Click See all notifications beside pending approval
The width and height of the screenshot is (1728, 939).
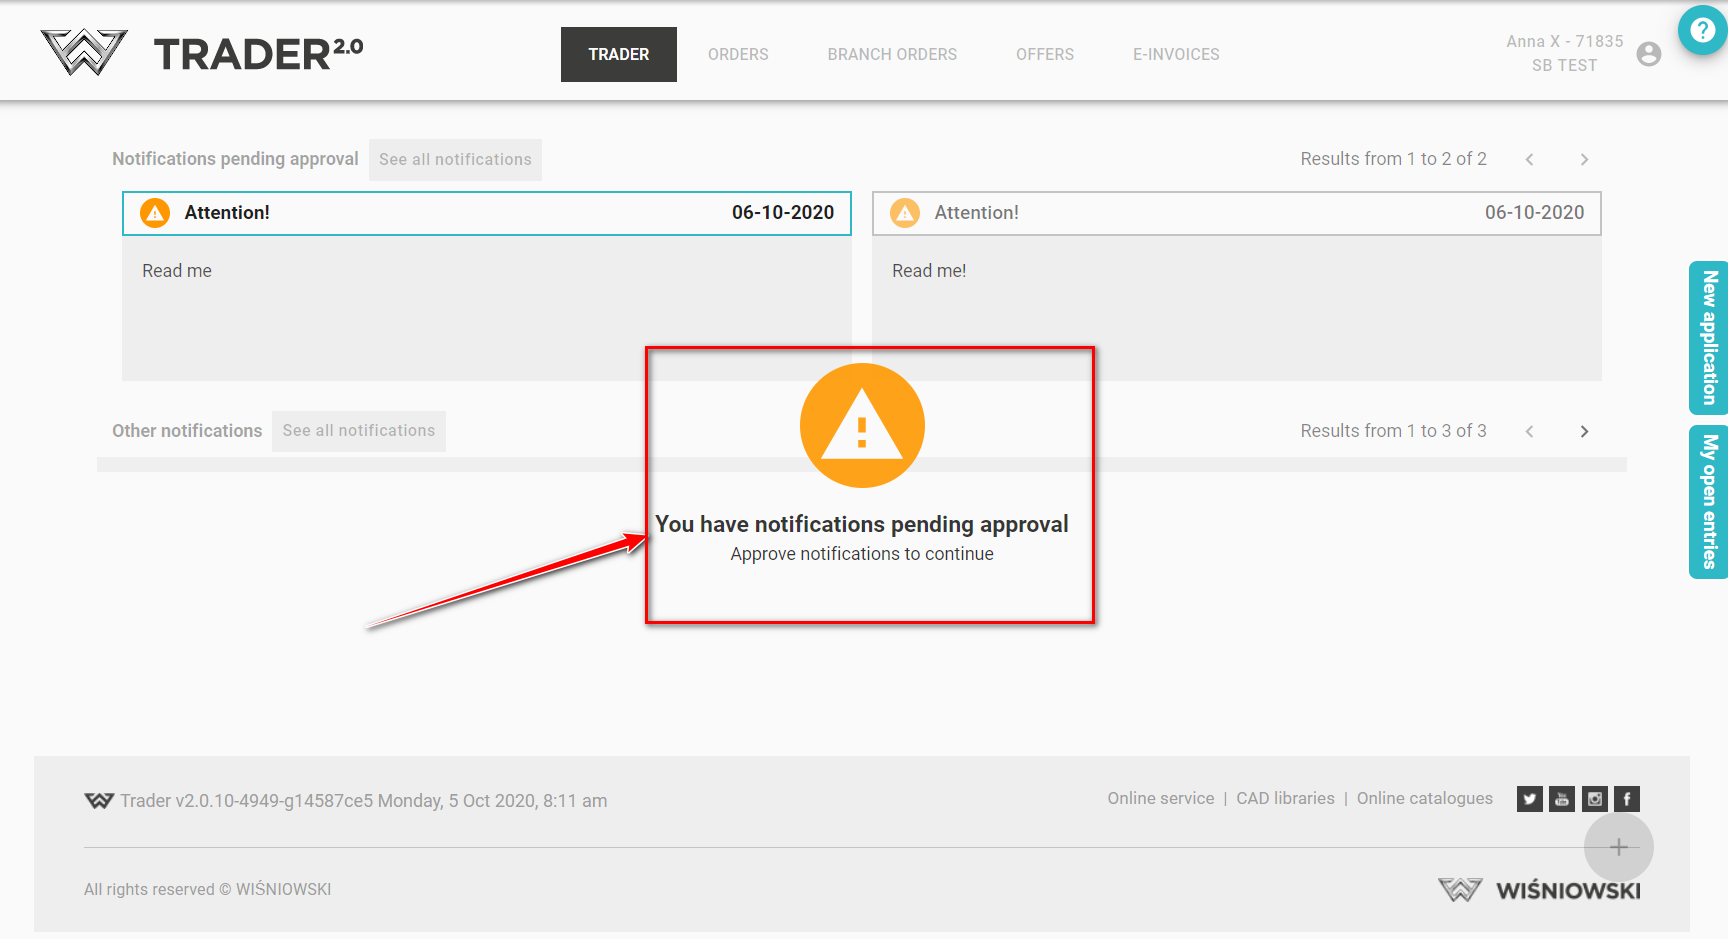click(455, 160)
